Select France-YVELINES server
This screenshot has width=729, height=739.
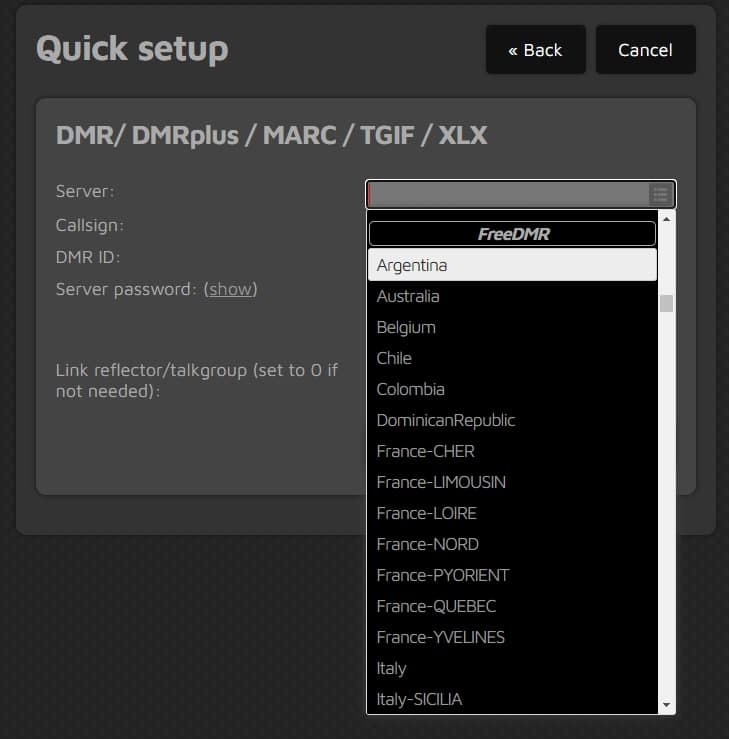click(512, 637)
